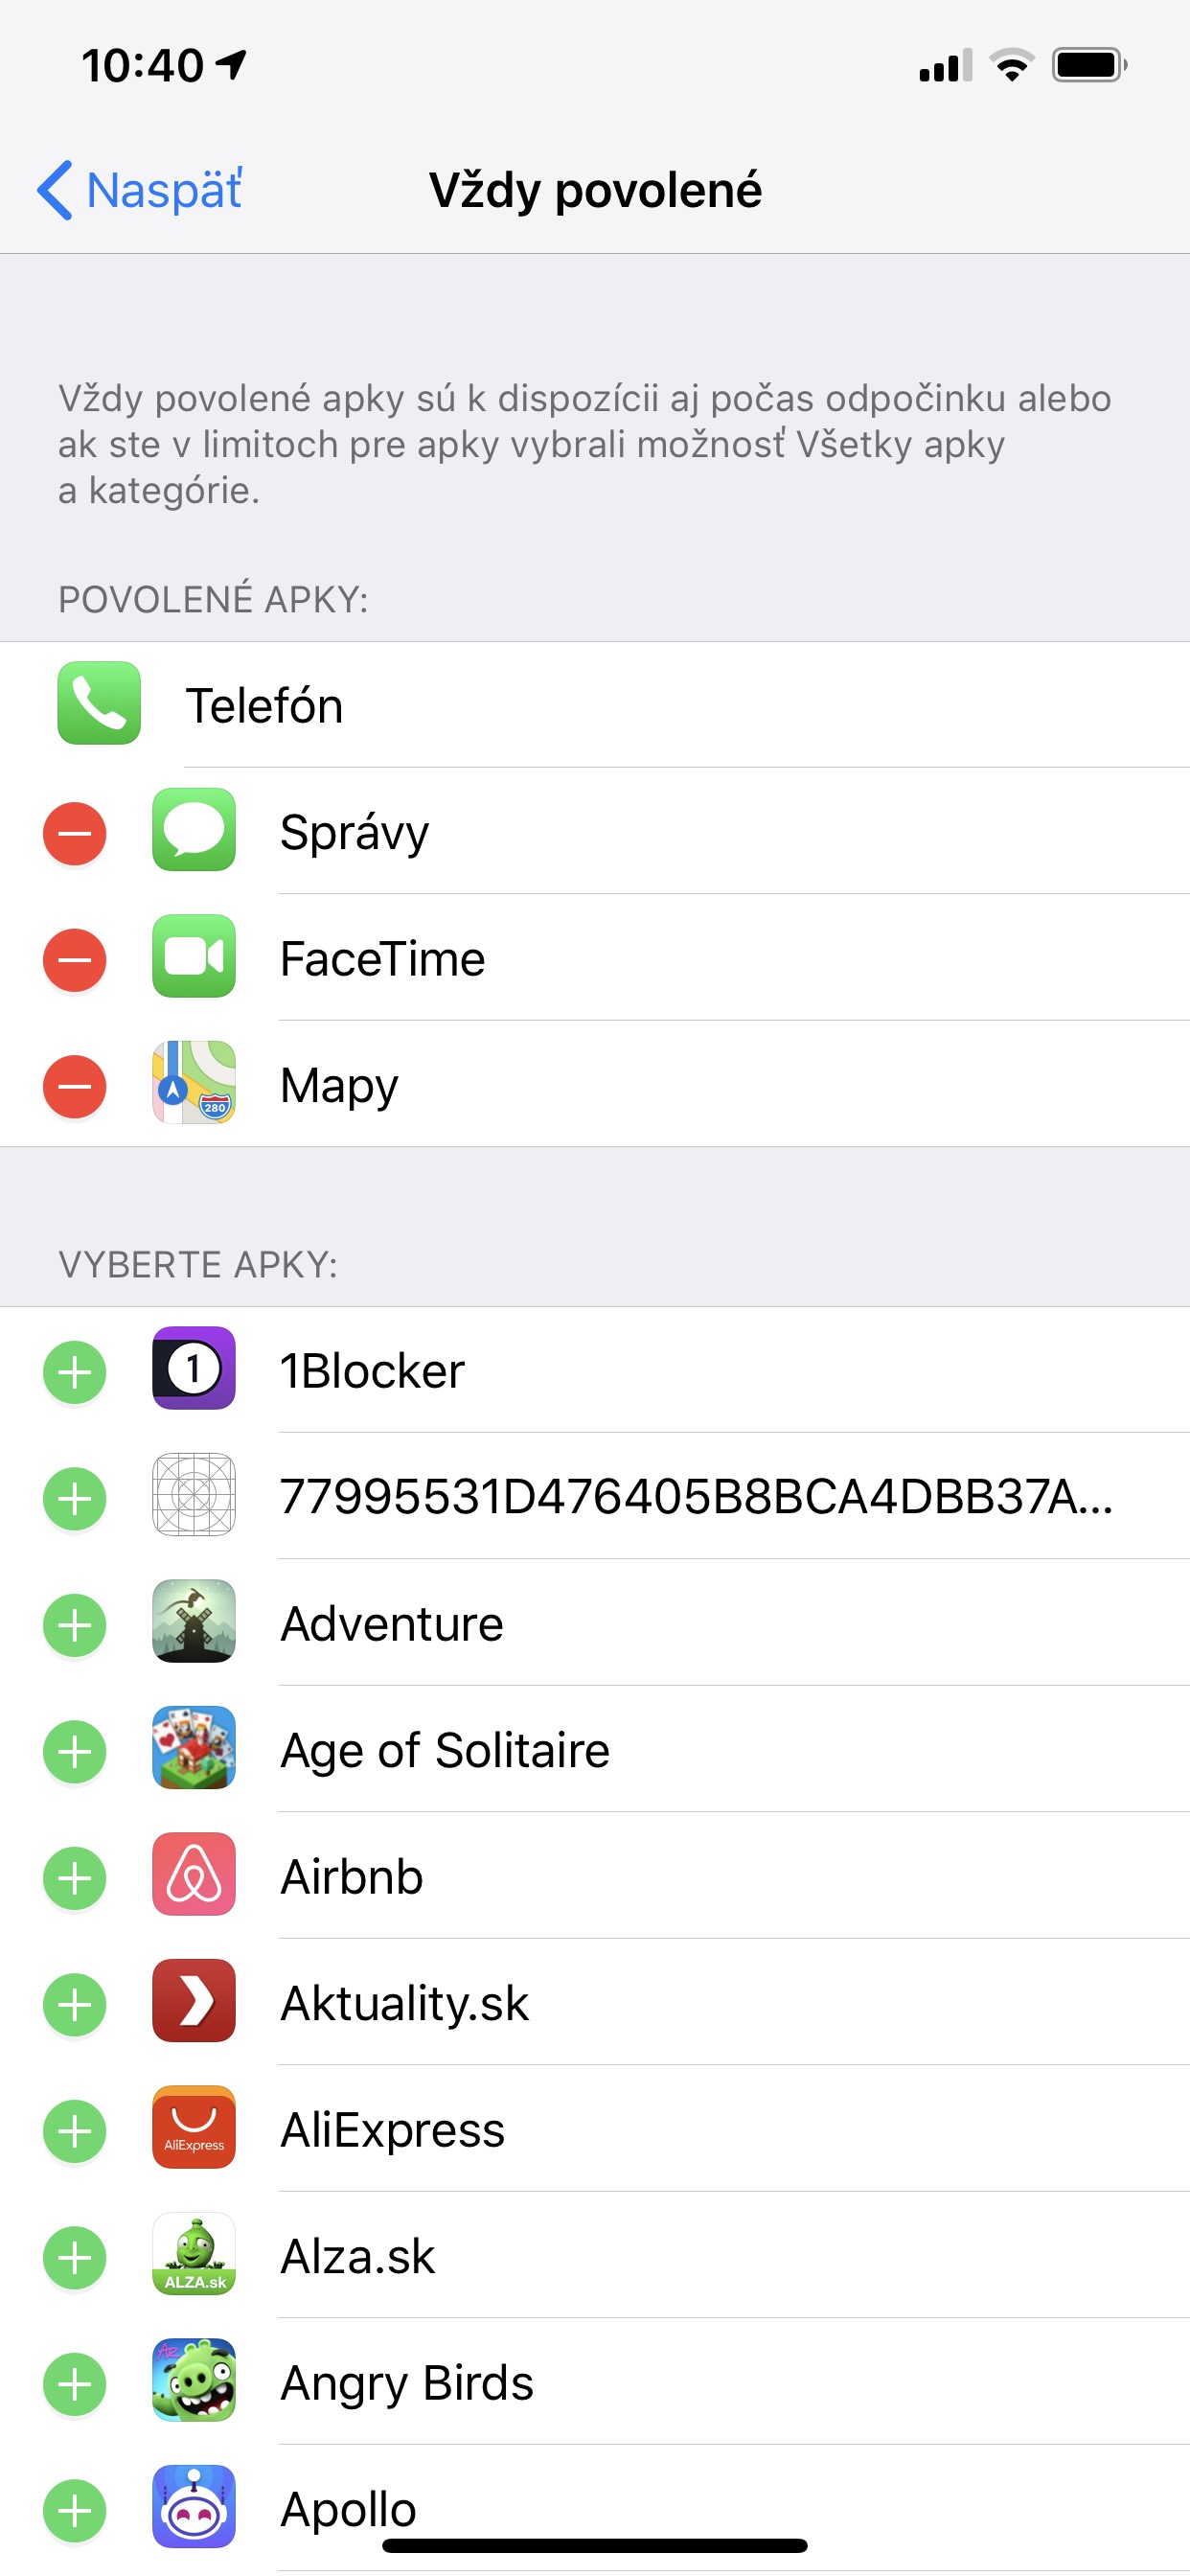Remove Správy from allowed apps
This screenshot has height=2576, width=1190.
[74, 833]
